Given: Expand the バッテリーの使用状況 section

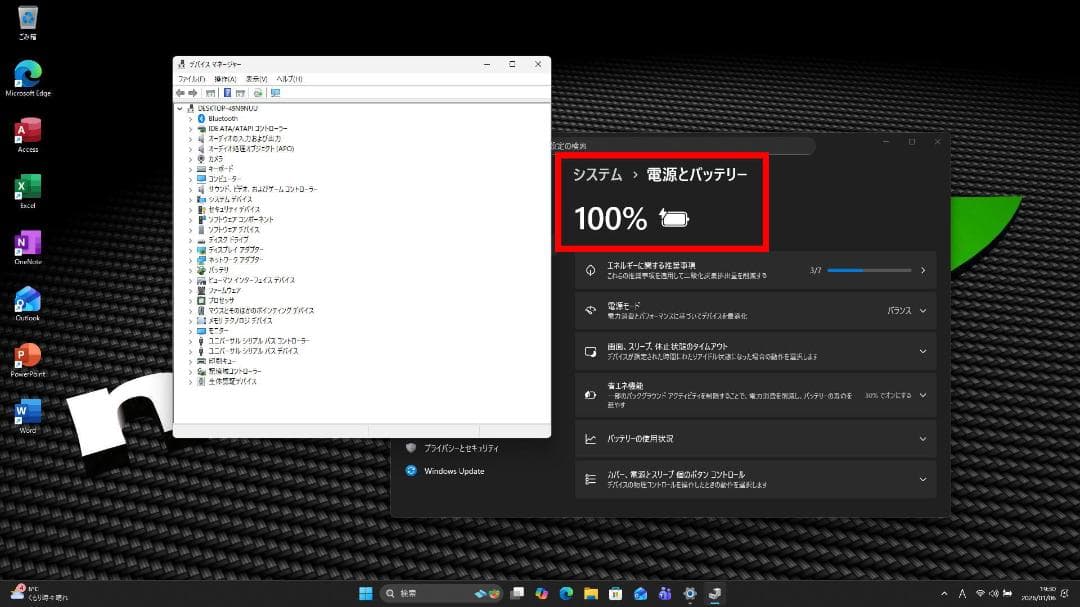Looking at the screenshot, I should pos(925,438).
